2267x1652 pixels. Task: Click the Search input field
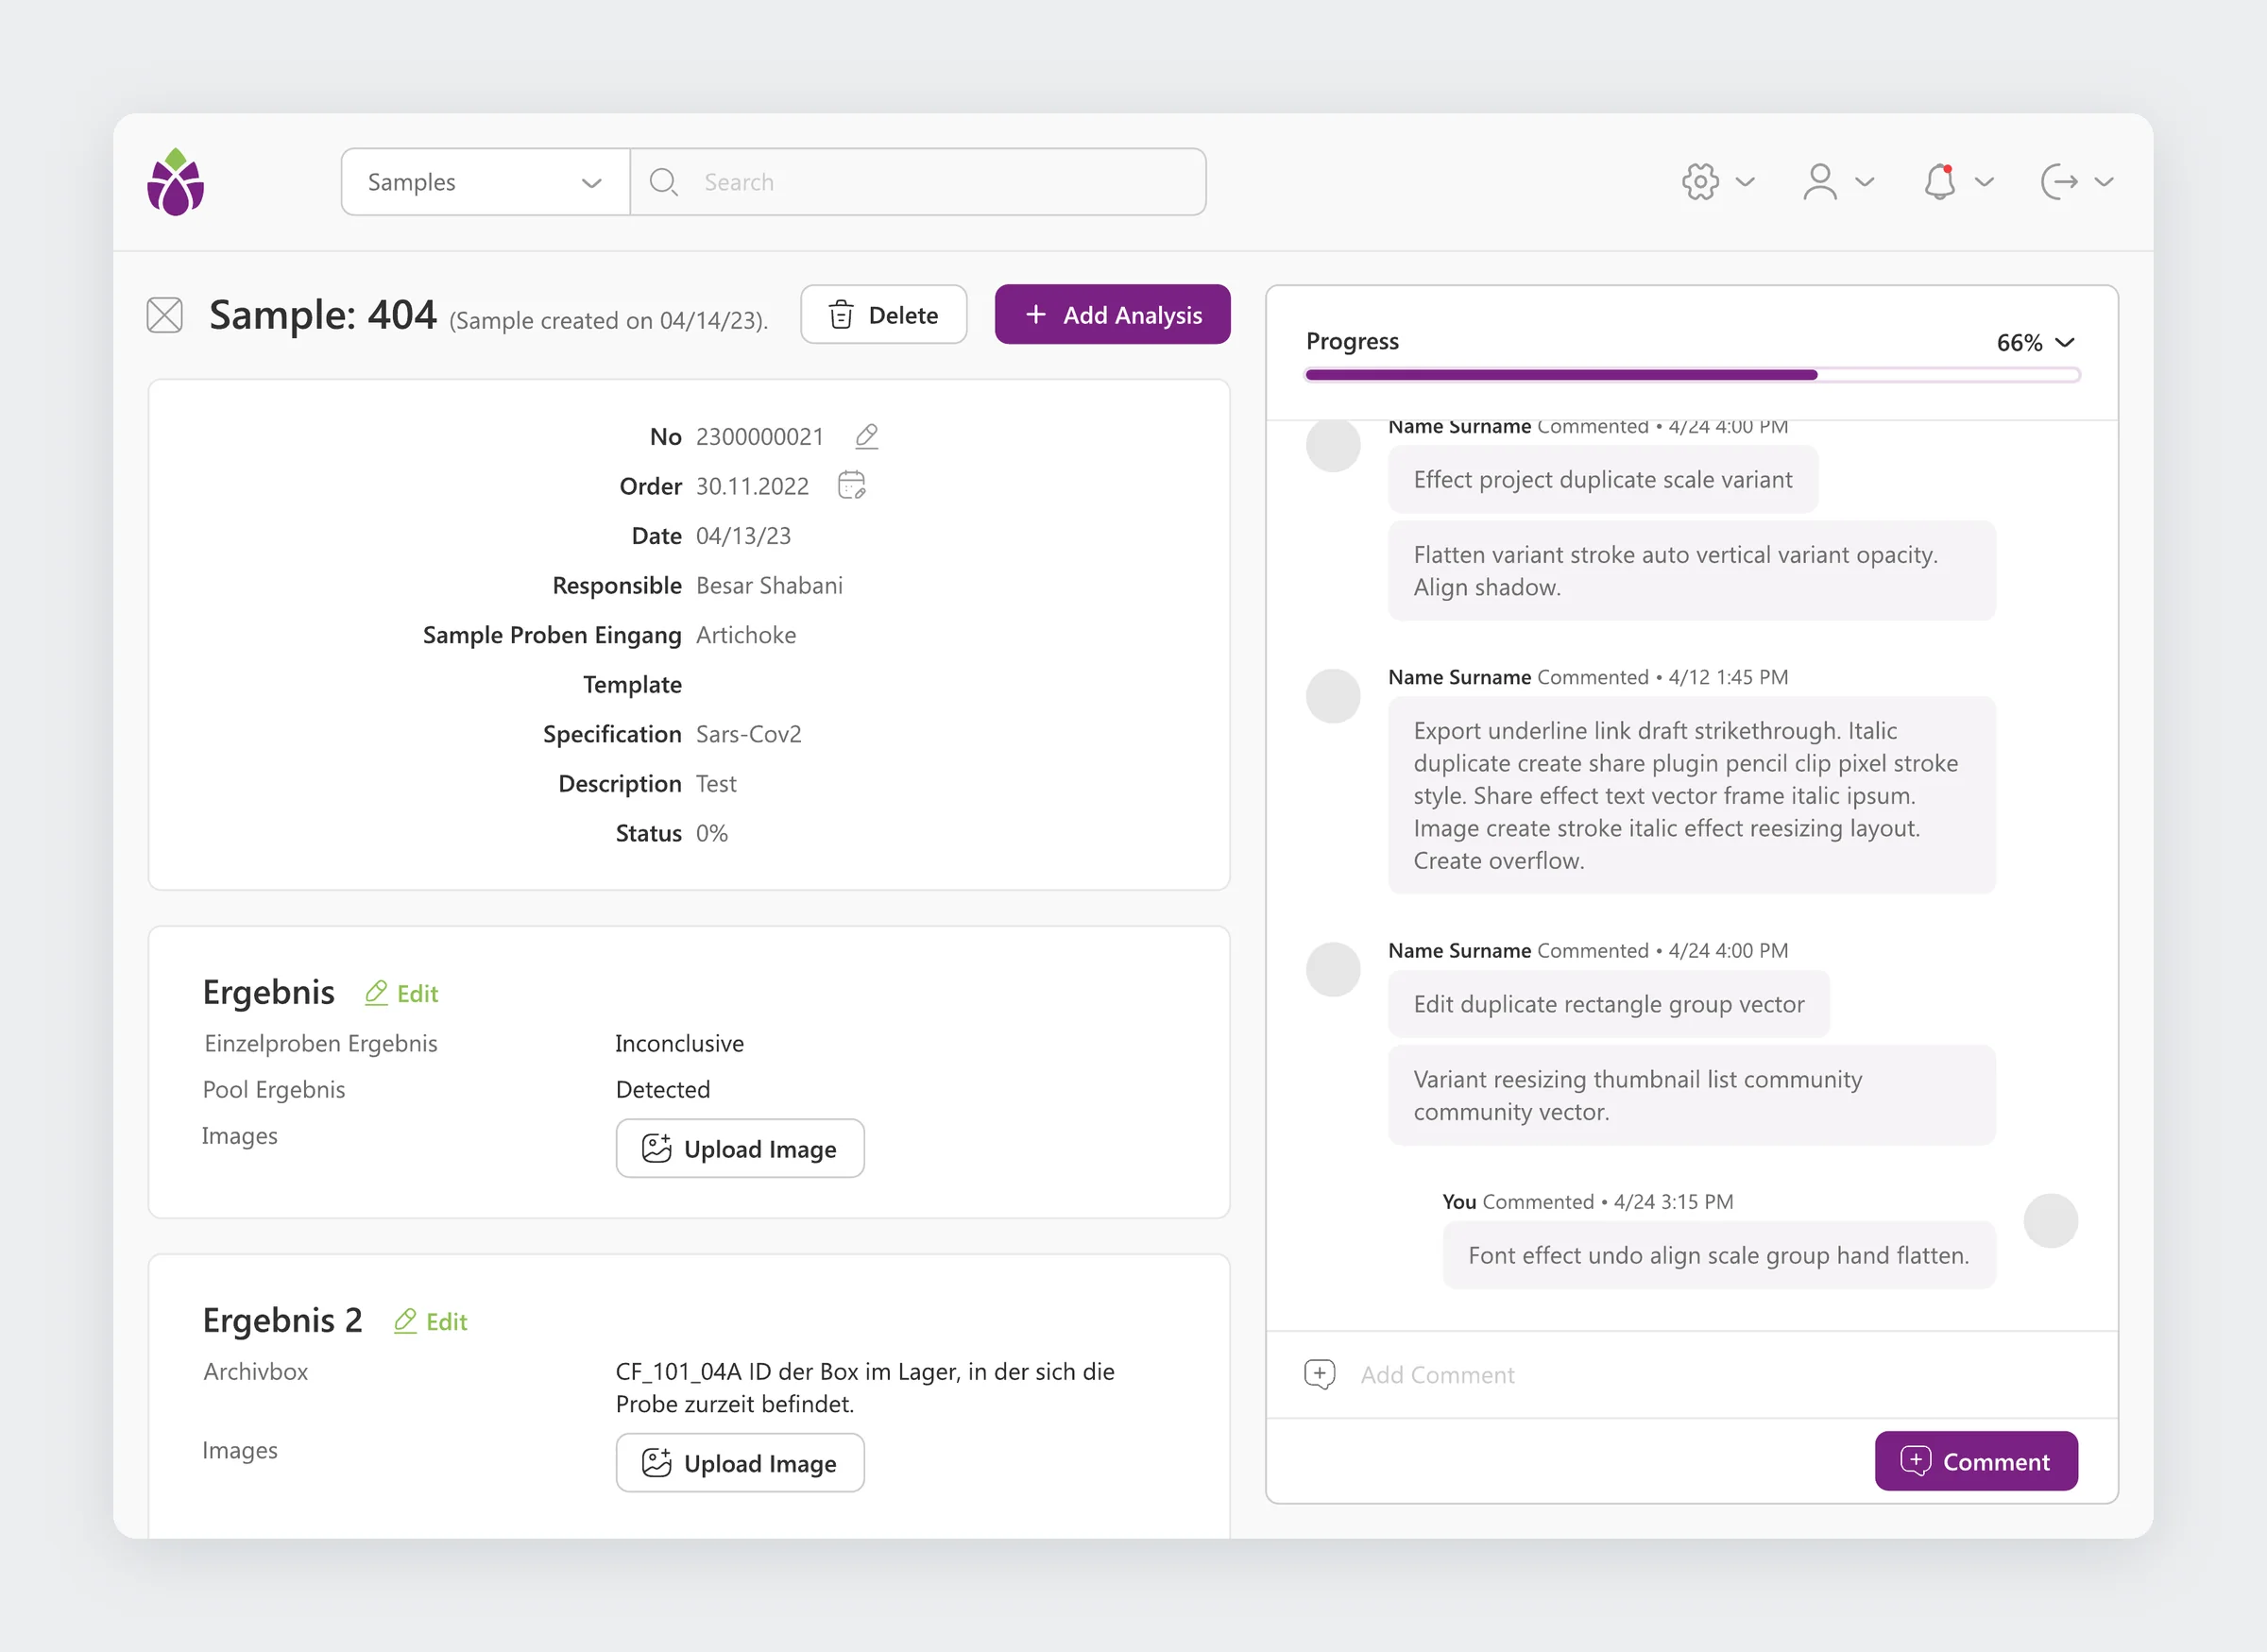(x=918, y=182)
